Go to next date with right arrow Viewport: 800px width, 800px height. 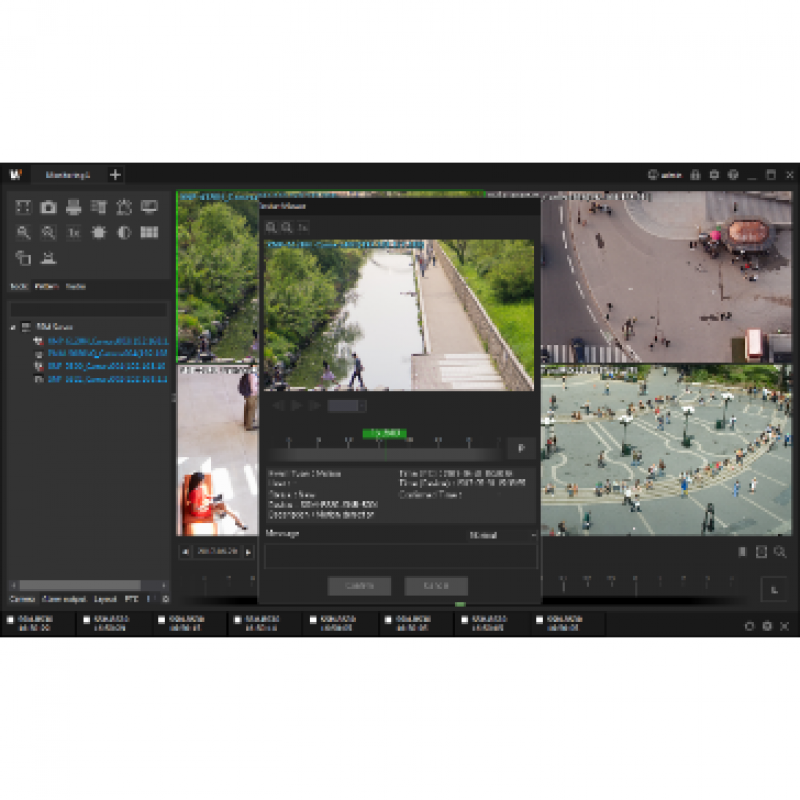tap(248, 552)
